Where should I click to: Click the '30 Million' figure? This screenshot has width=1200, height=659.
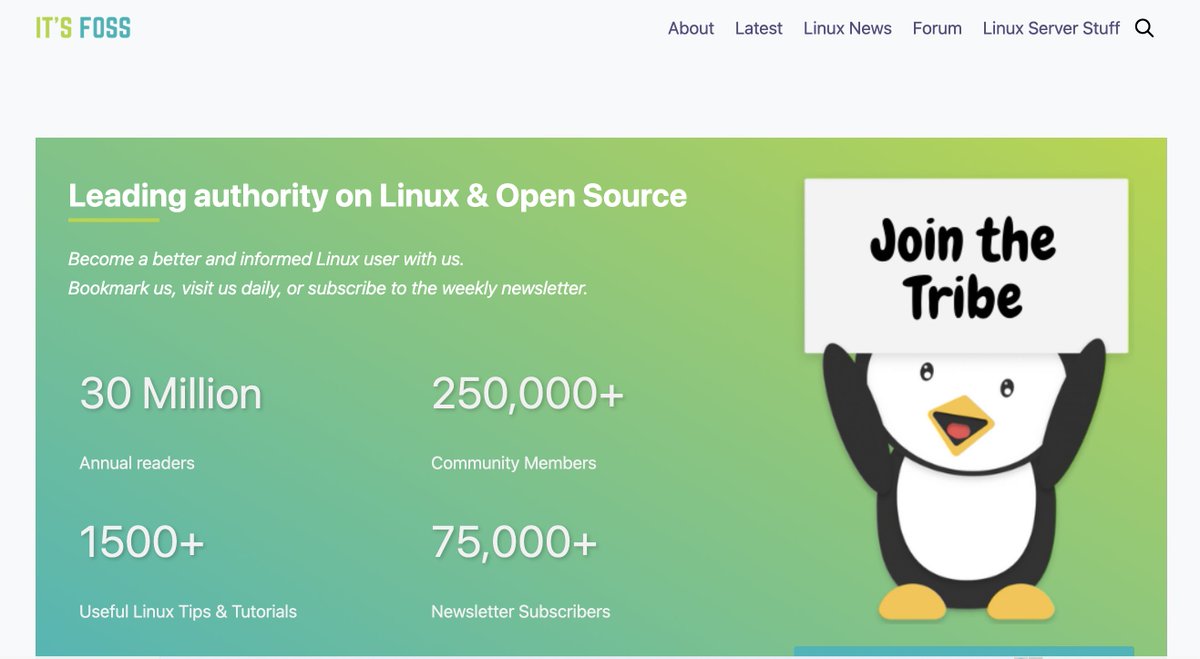tap(170, 394)
